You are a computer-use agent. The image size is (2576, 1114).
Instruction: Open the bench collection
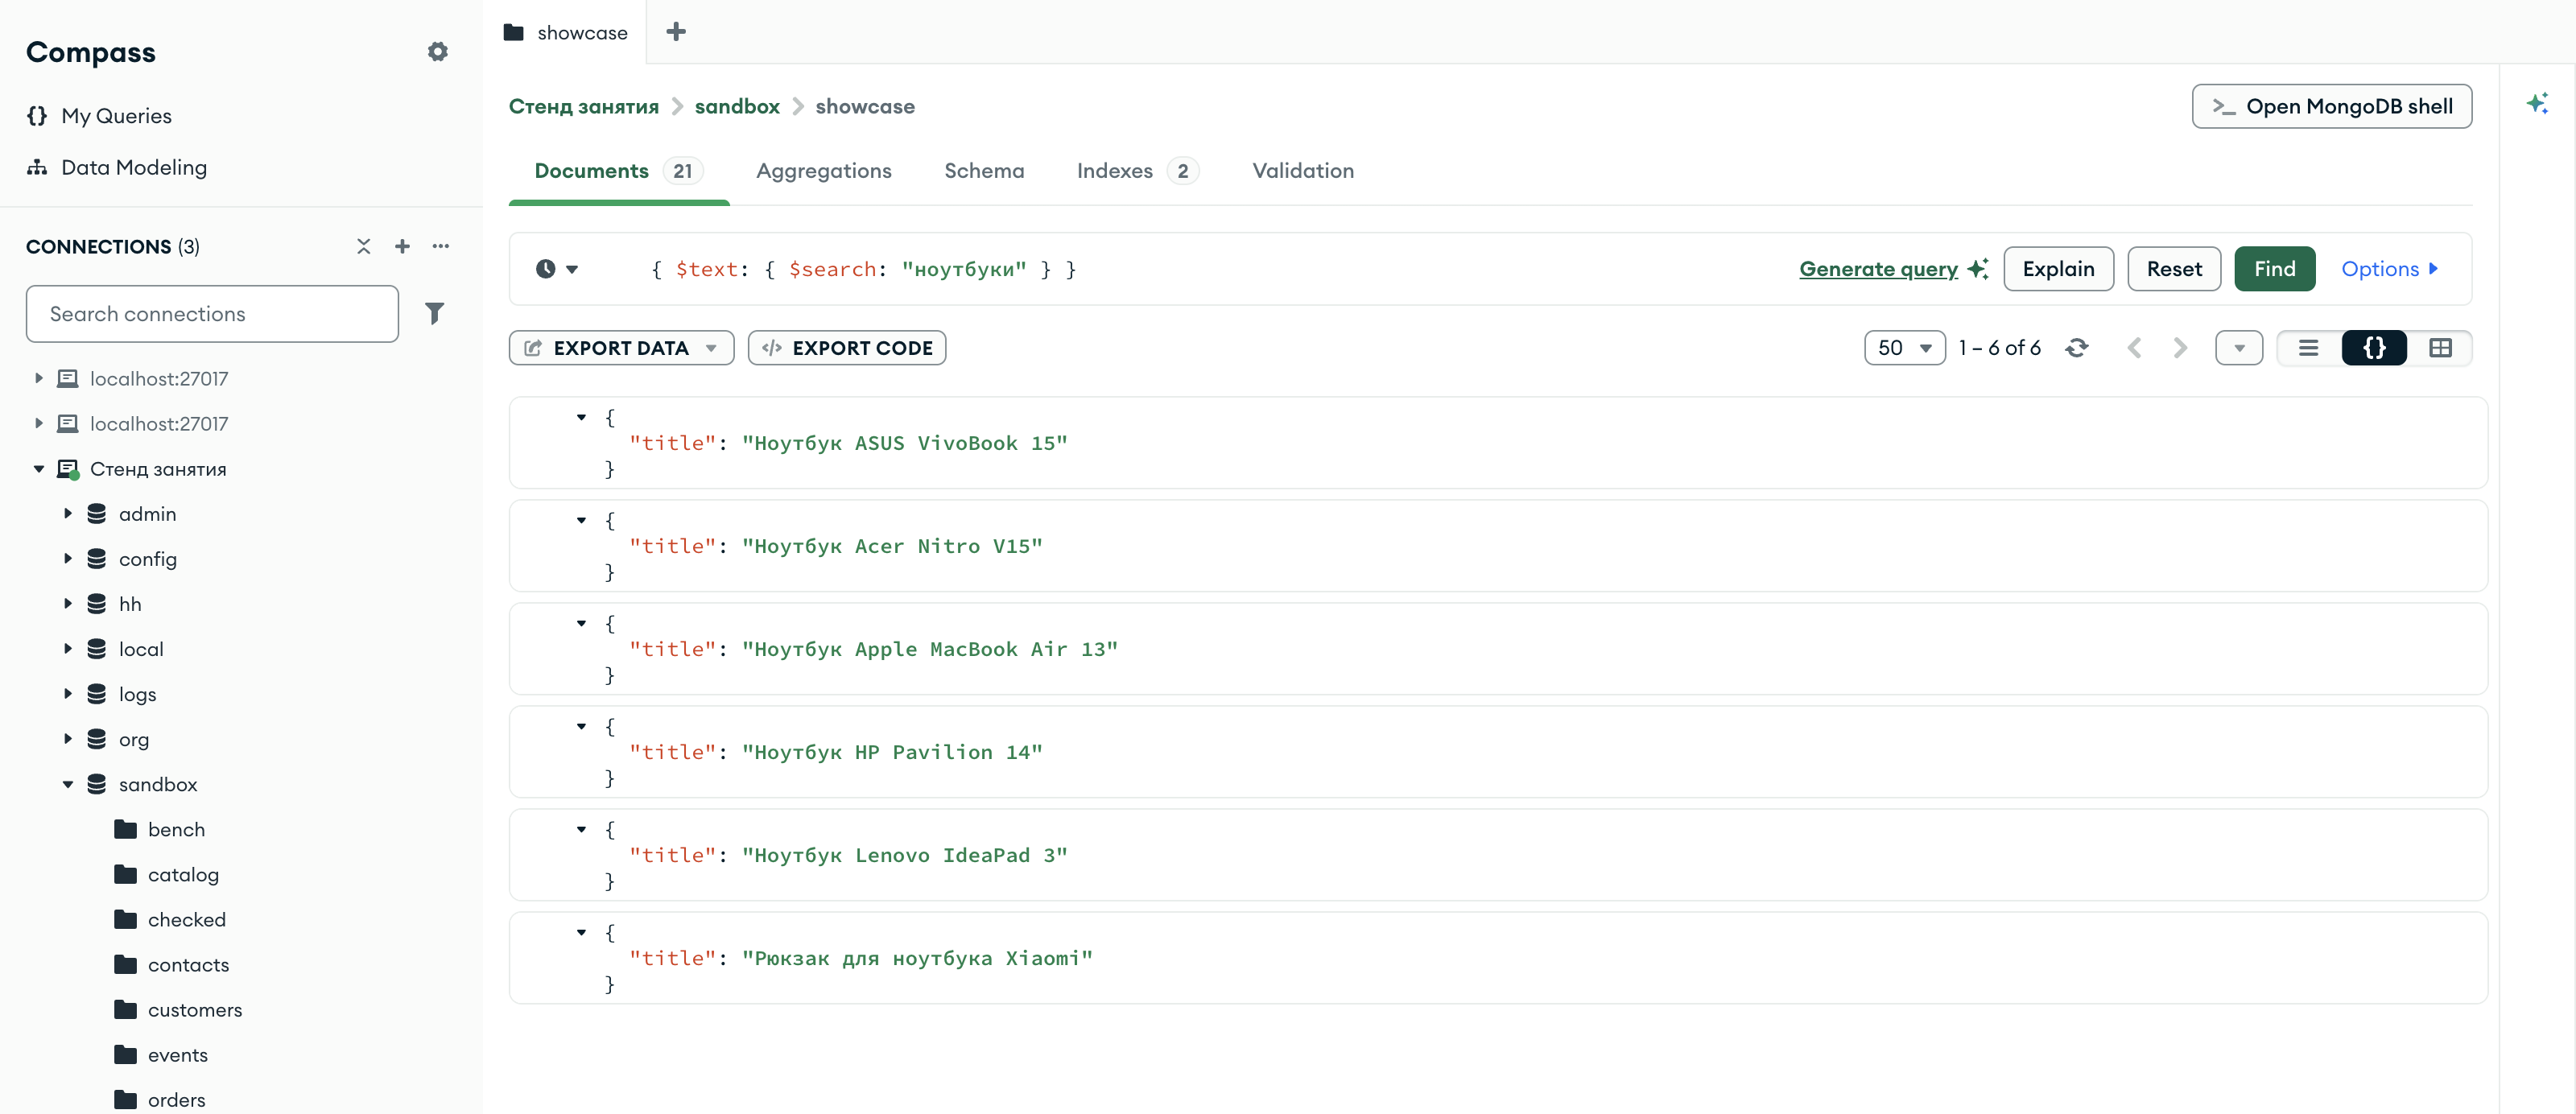click(176, 830)
